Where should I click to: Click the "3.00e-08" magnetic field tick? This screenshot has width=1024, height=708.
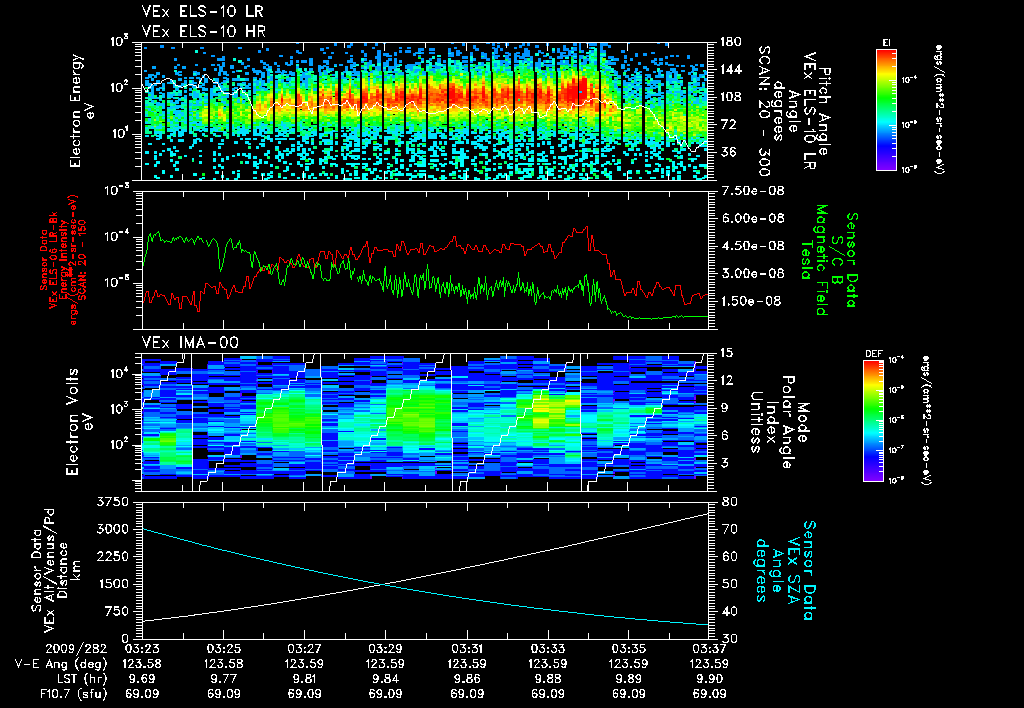tap(753, 274)
